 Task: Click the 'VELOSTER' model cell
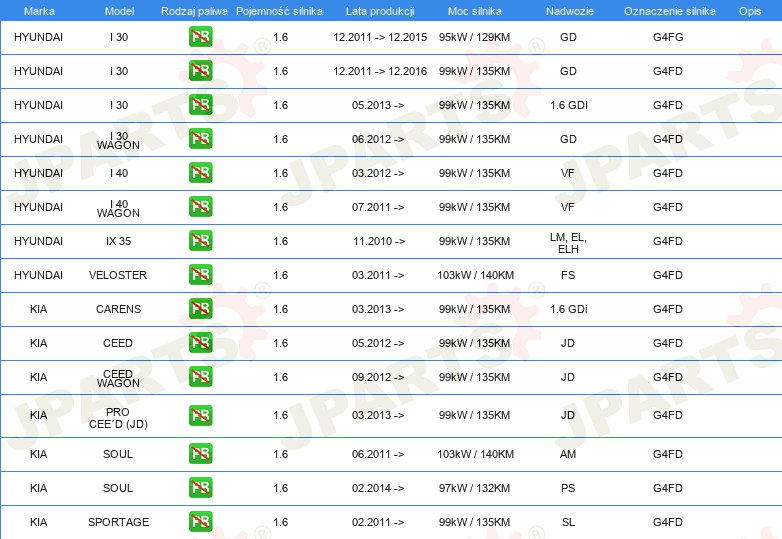[118, 275]
